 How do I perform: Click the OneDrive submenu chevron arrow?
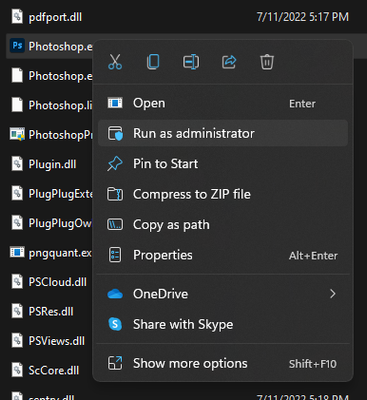click(332, 294)
